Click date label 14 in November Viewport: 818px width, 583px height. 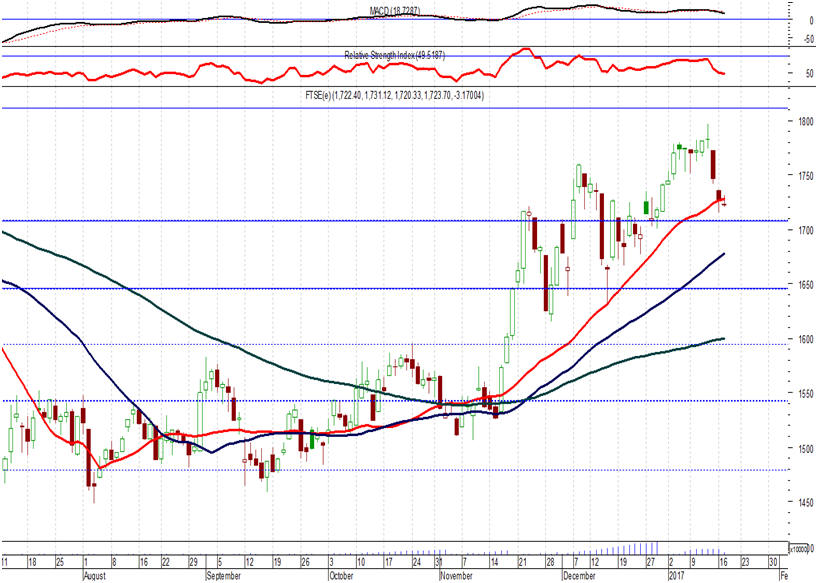click(x=494, y=563)
